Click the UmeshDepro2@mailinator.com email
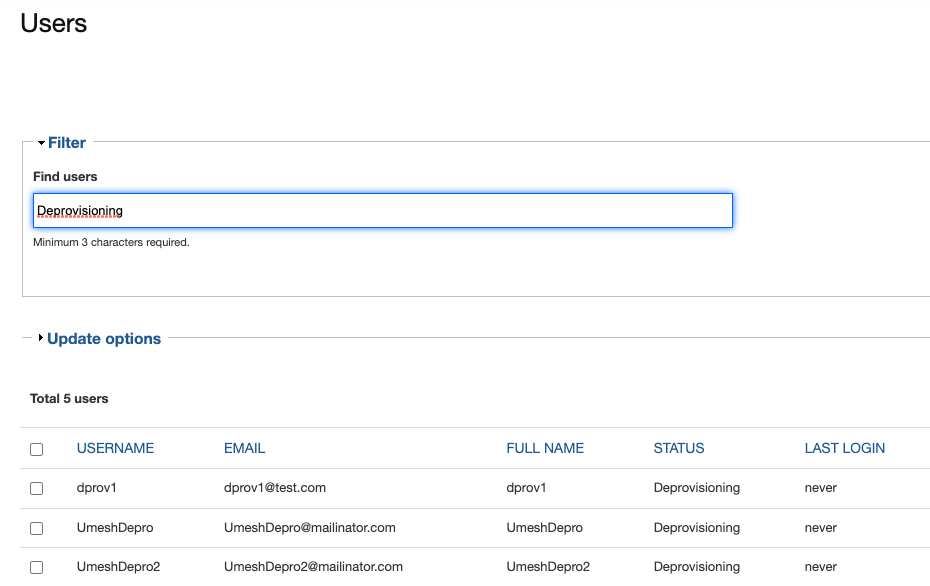 [x=312, y=566]
